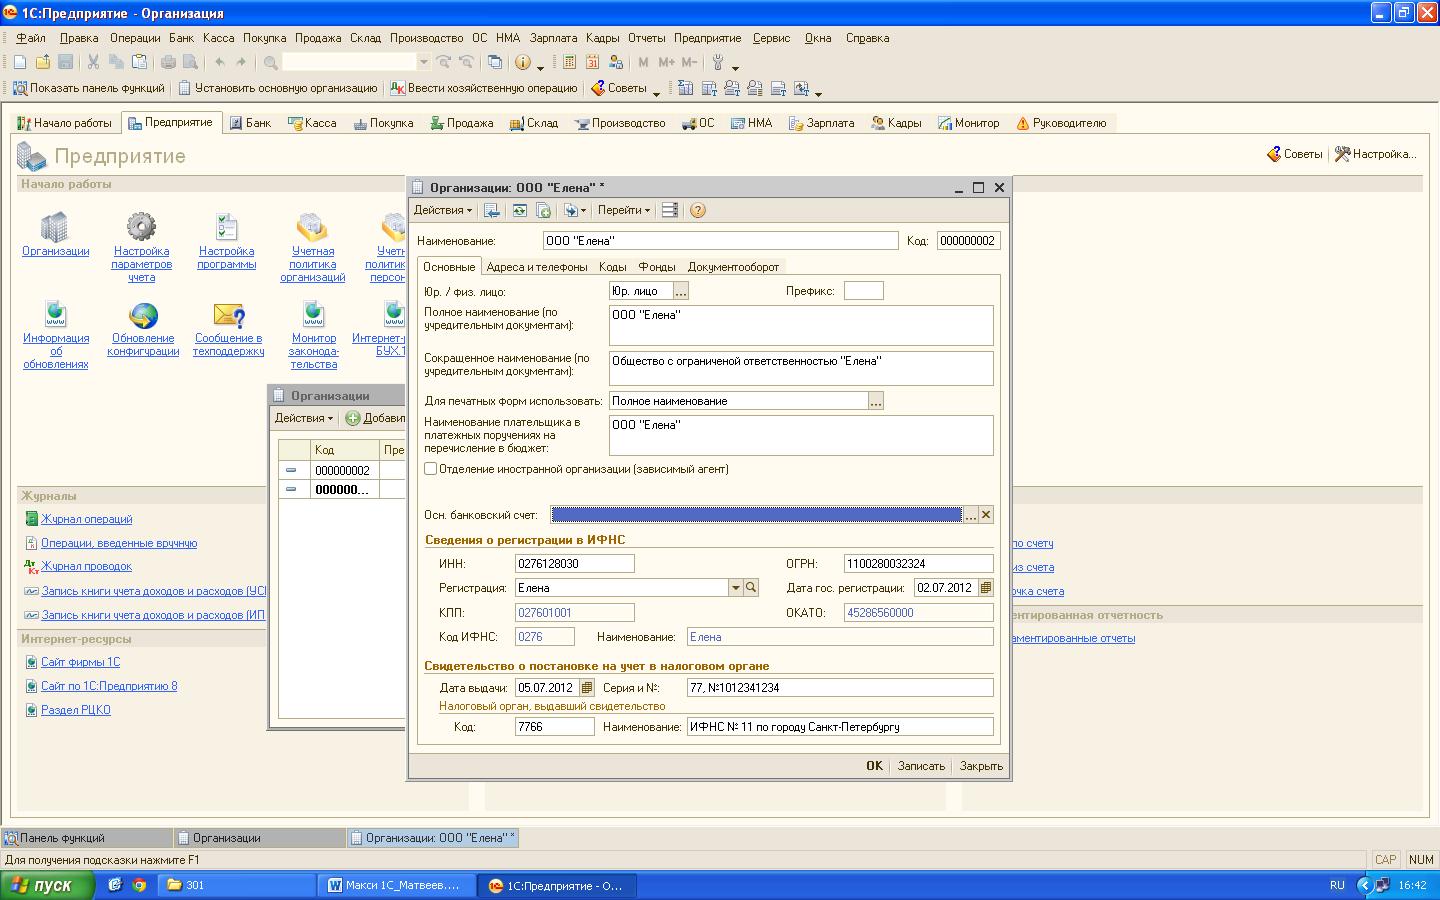The image size is (1440, 900).
Task: Open calendar picker for Дата гос. регистрации
Action: tap(986, 588)
